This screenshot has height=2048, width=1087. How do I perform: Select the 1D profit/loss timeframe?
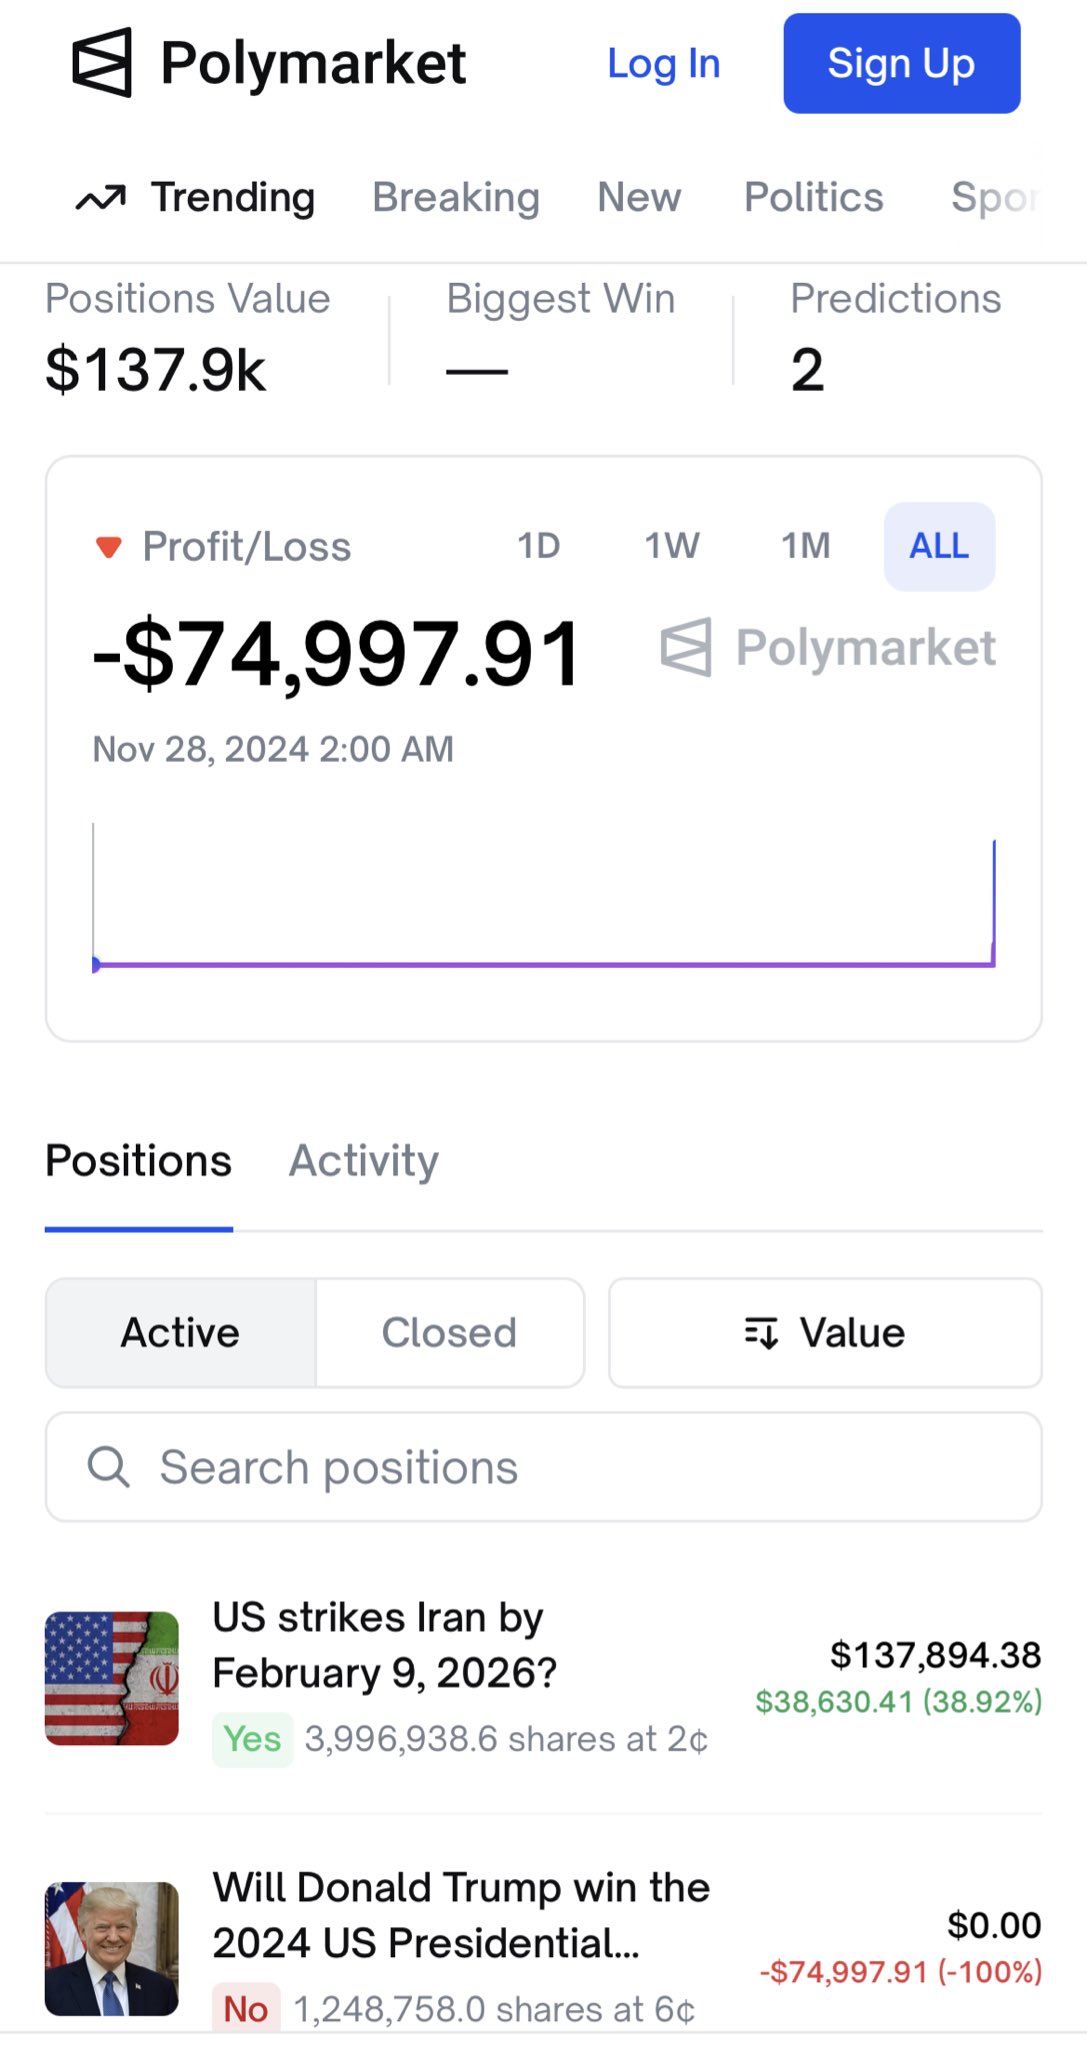tap(538, 546)
